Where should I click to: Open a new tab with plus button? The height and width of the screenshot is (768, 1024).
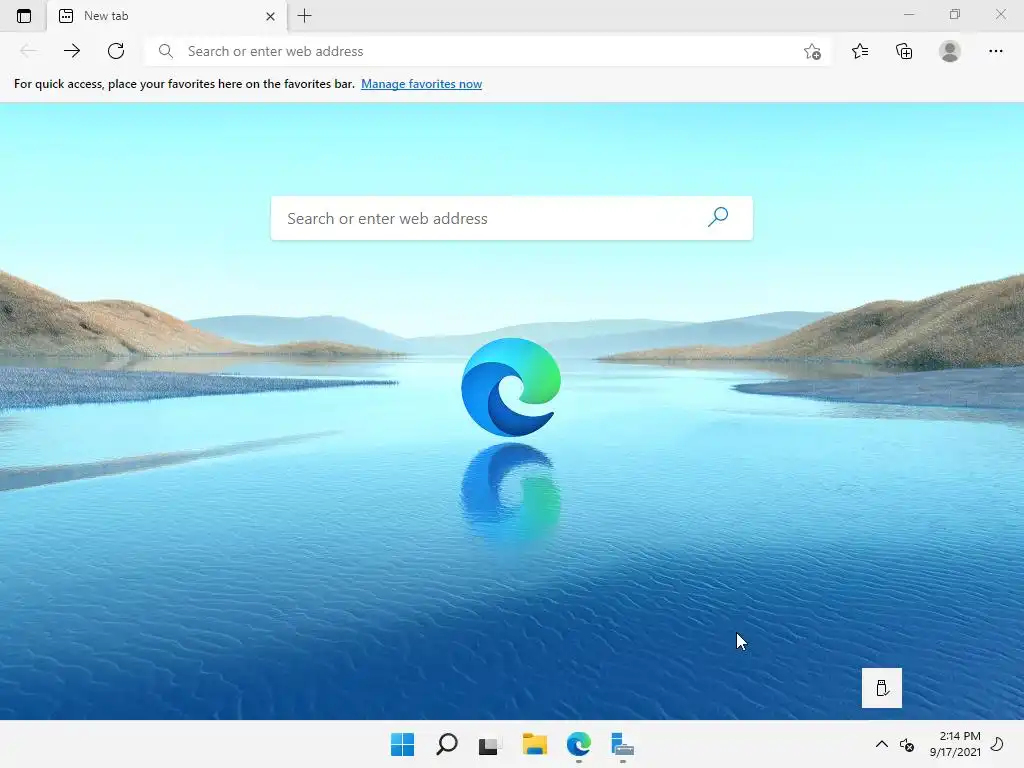coord(304,16)
